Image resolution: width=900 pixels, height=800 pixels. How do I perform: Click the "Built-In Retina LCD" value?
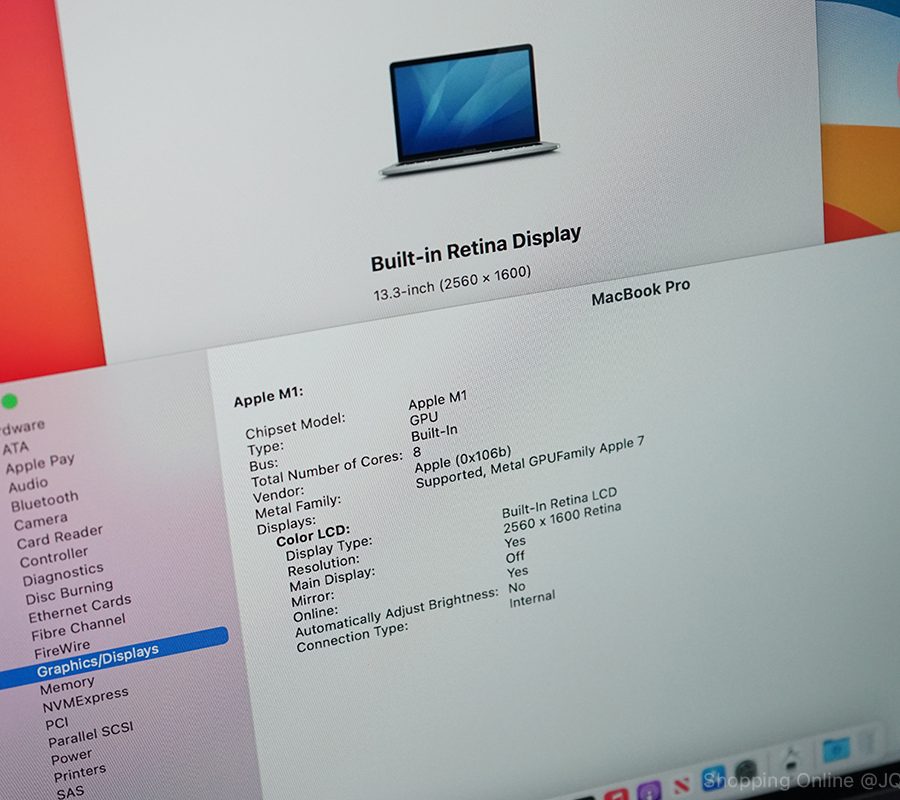coord(559,503)
